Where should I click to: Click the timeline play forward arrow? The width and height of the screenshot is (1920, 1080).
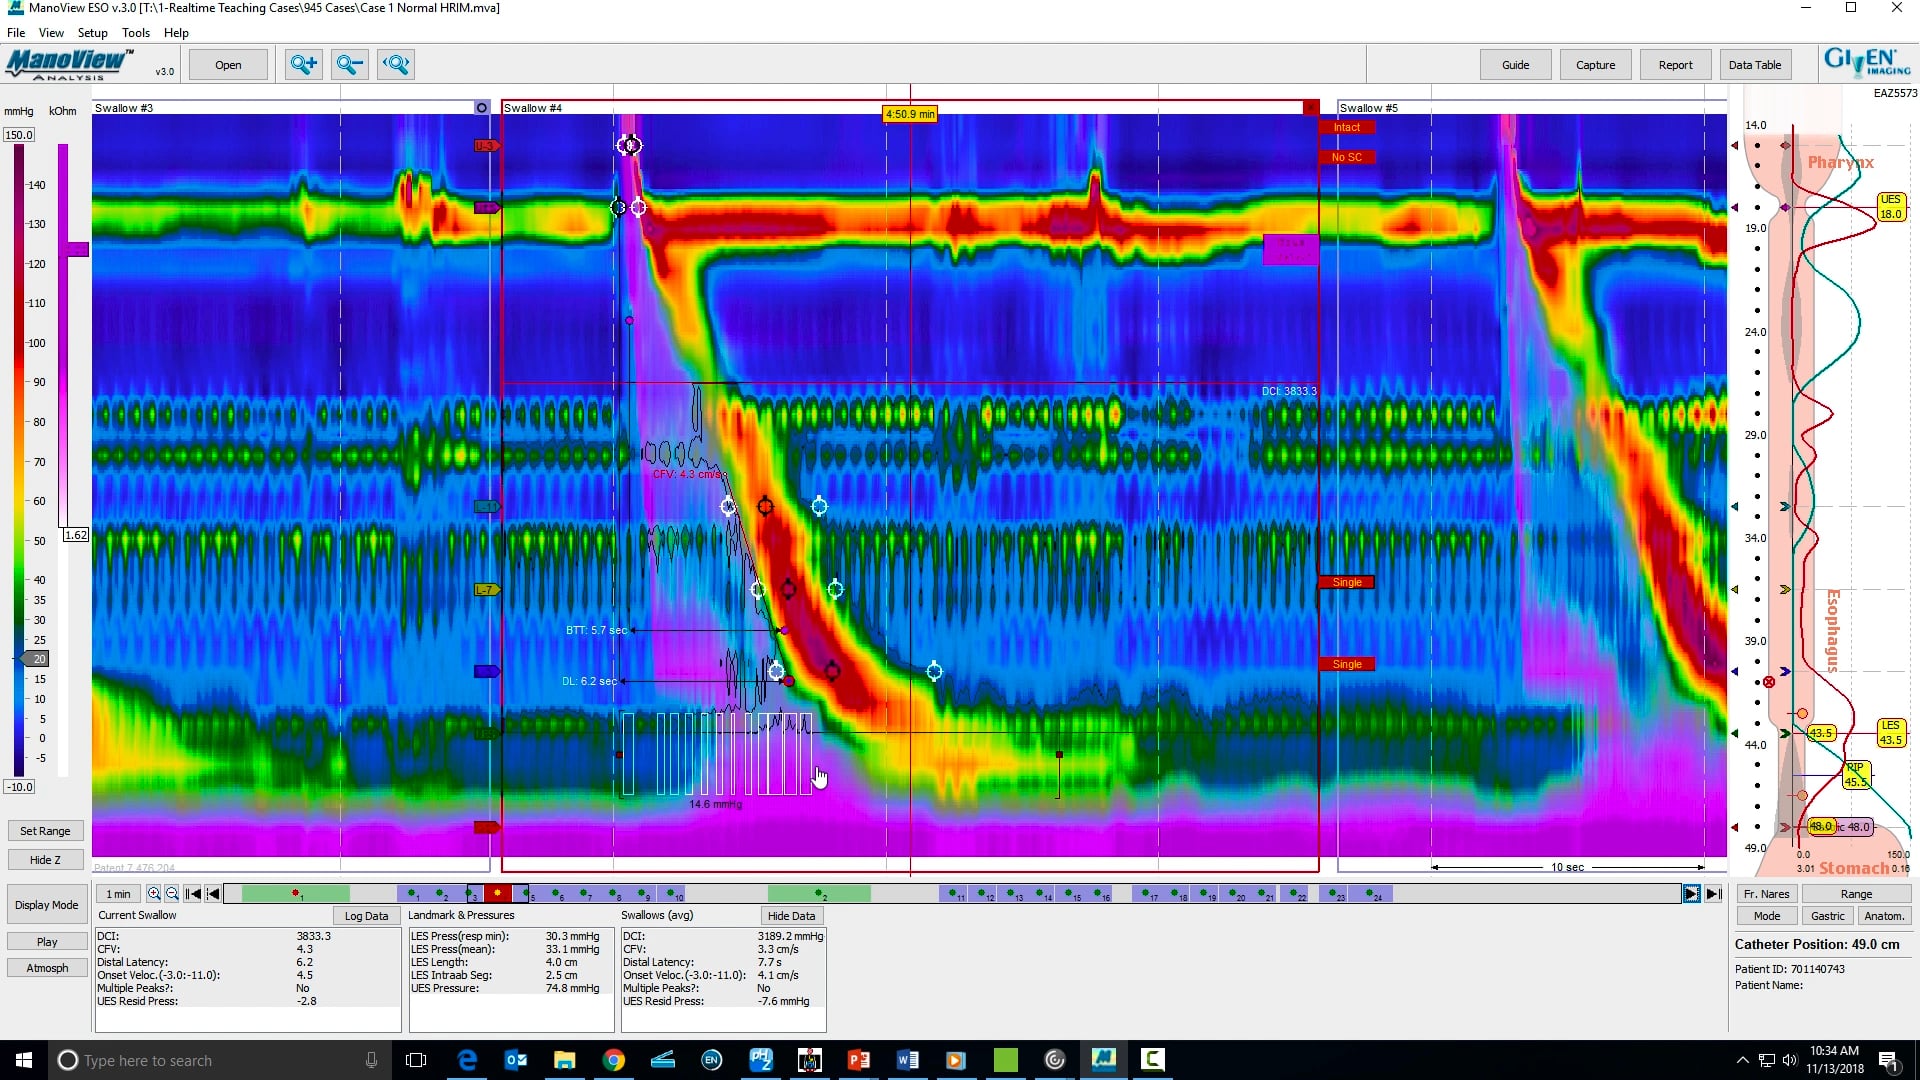click(x=1691, y=894)
